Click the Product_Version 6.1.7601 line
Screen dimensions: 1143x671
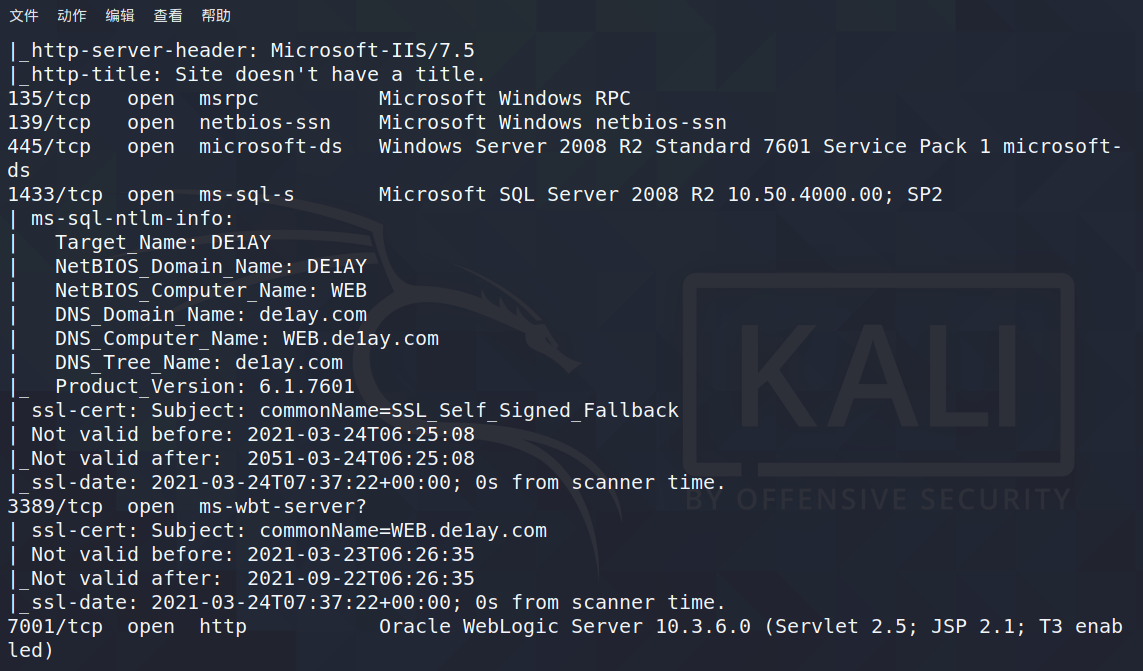coord(205,387)
